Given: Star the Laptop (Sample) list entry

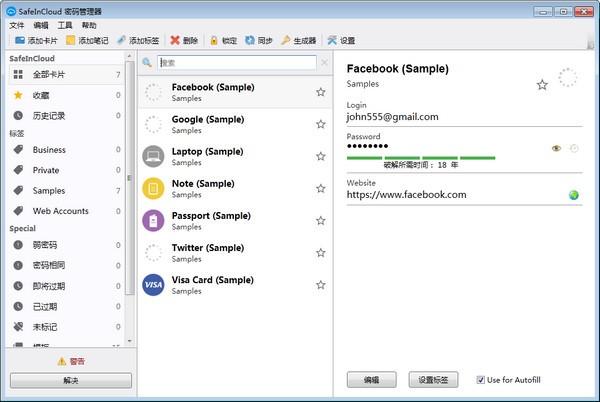Looking at the screenshot, I should (x=321, y=156).
